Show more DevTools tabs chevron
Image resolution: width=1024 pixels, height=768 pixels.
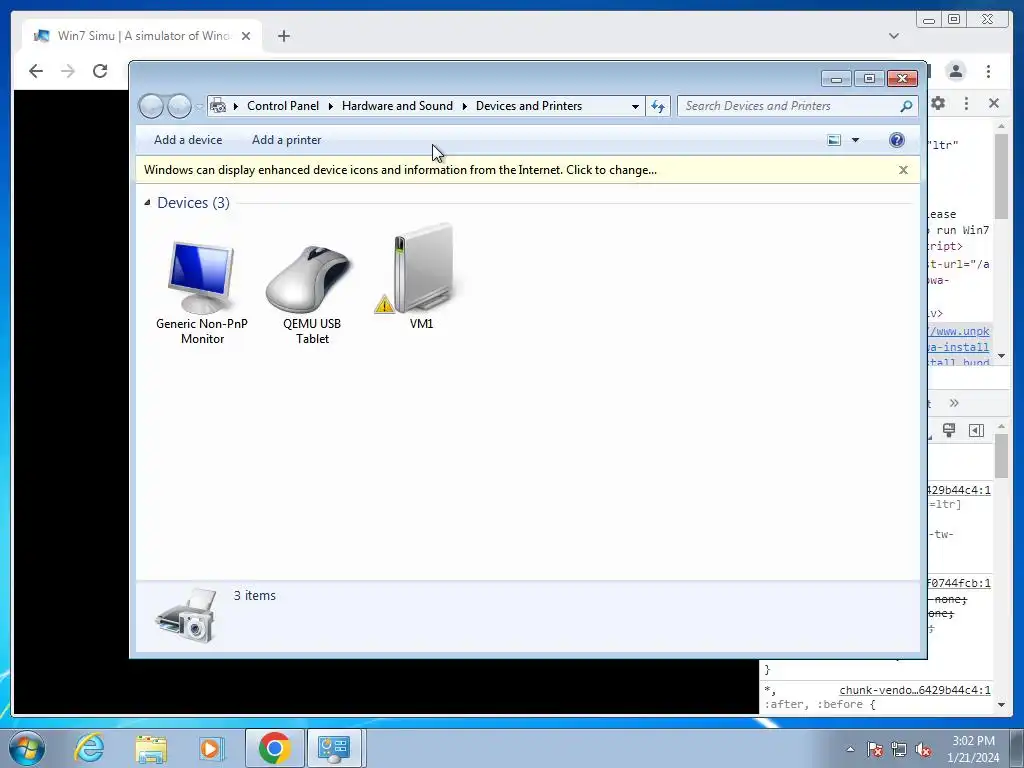[x=954, y=403]
